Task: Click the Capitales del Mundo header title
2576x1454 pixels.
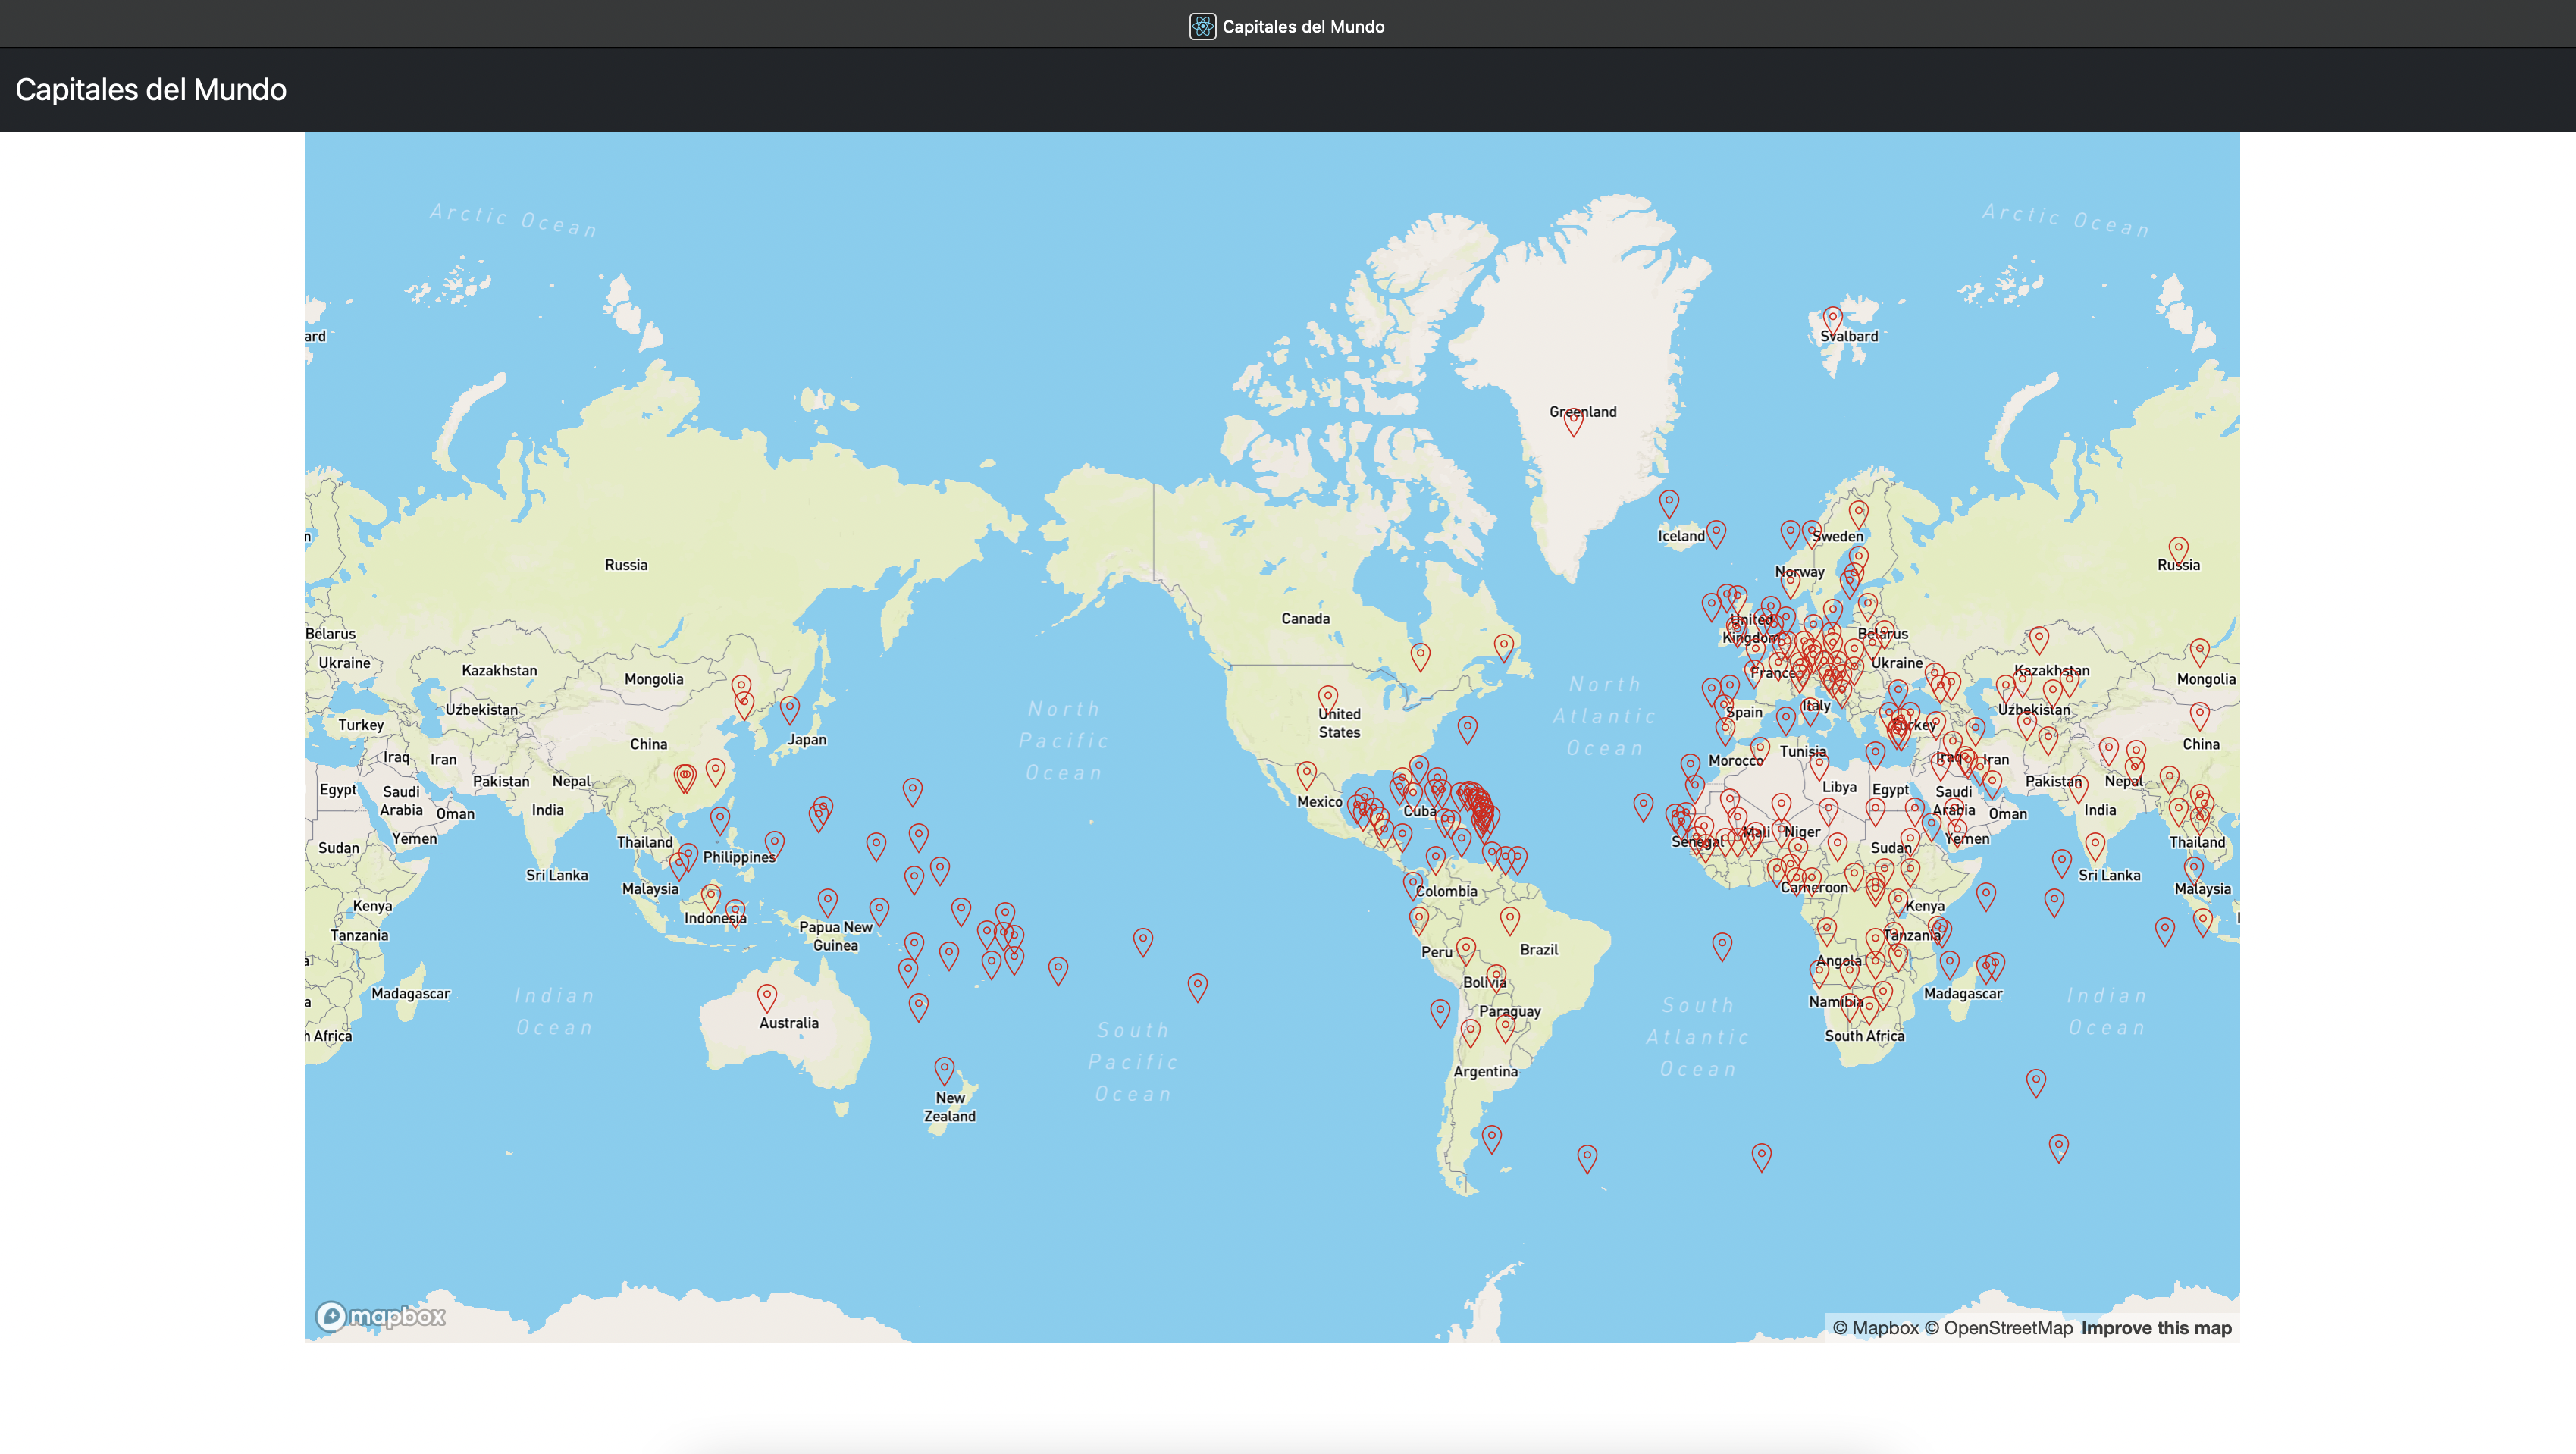Action: click(151, 90)
